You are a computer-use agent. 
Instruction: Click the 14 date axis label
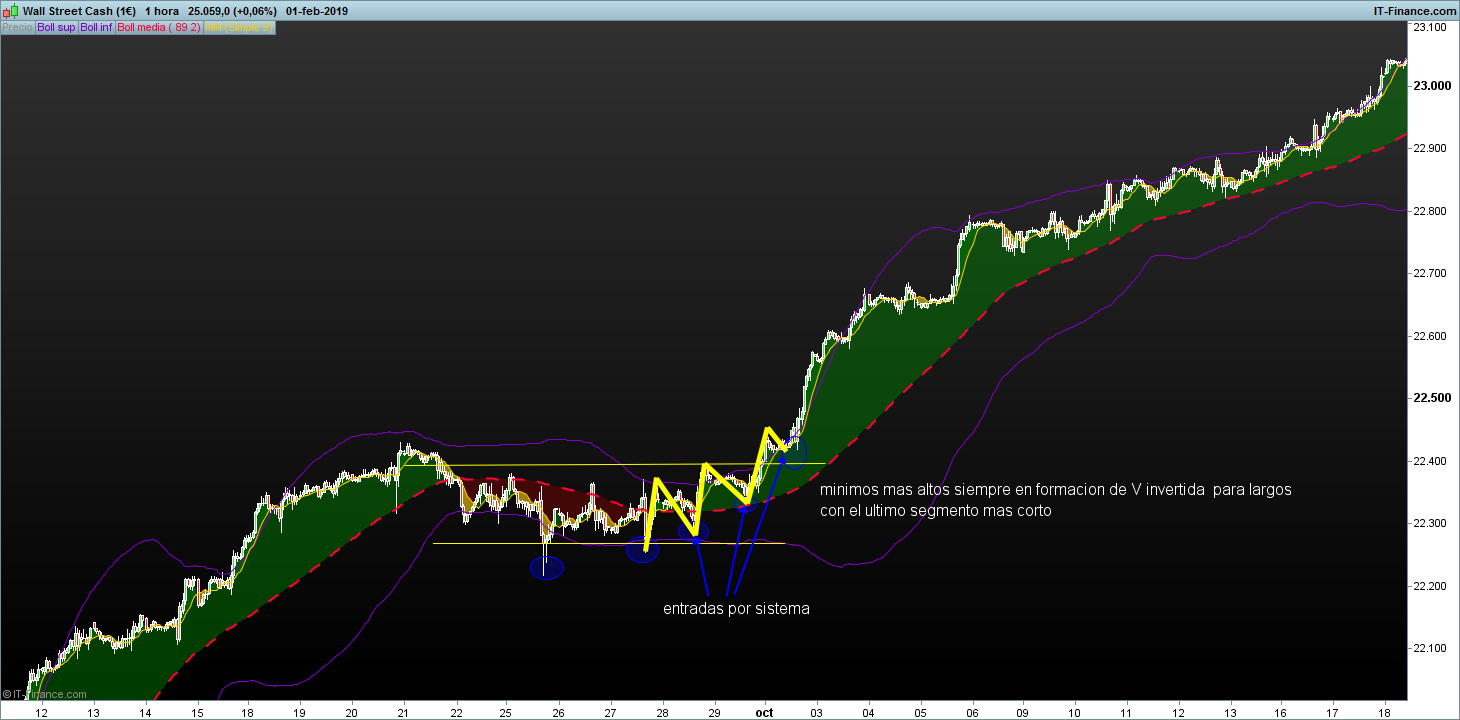tap(145, 712)
